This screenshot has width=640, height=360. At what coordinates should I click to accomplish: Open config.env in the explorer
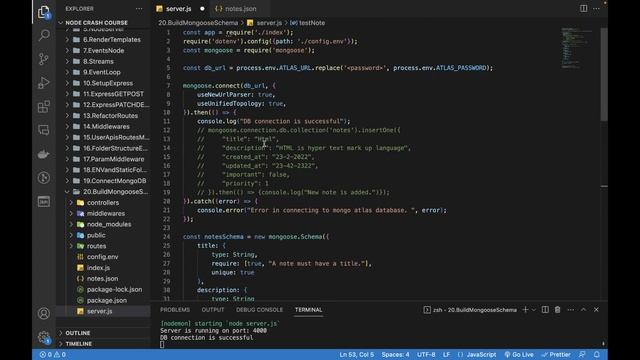coord(104,257)
